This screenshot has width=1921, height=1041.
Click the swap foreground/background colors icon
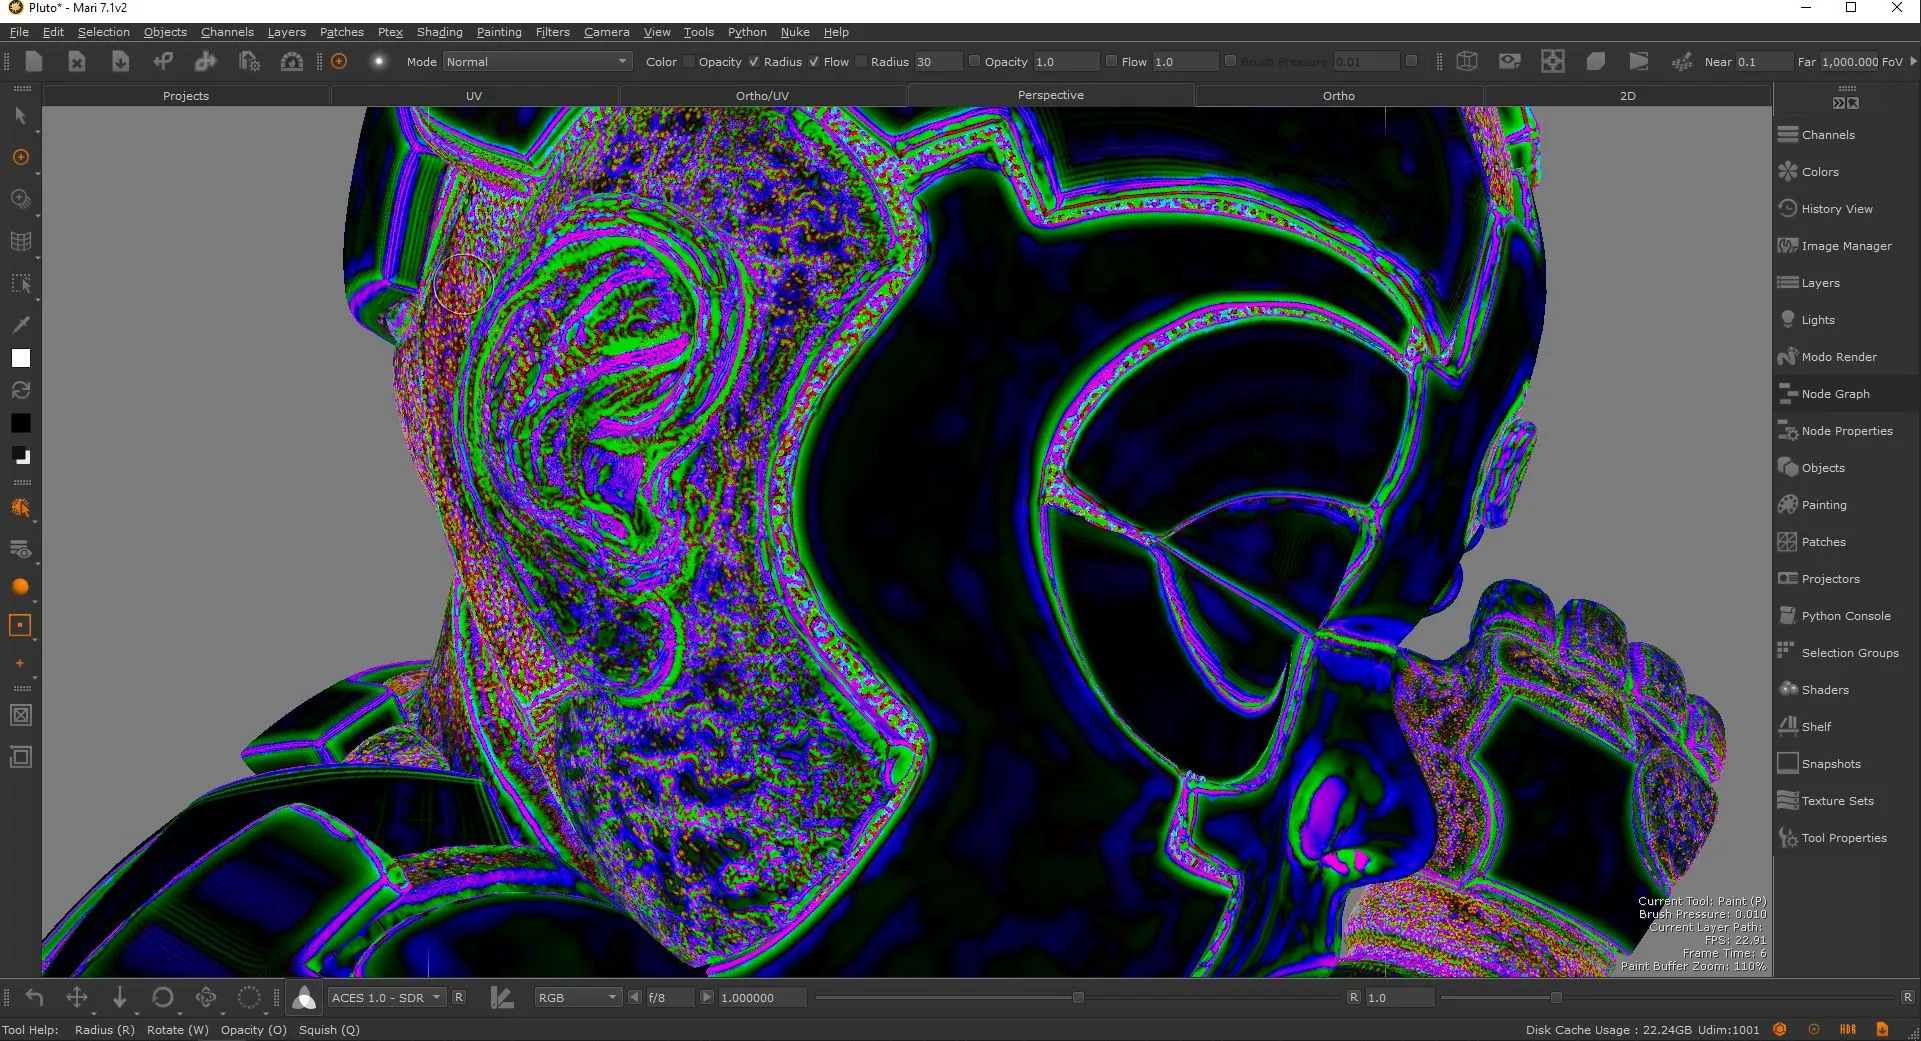20,390
